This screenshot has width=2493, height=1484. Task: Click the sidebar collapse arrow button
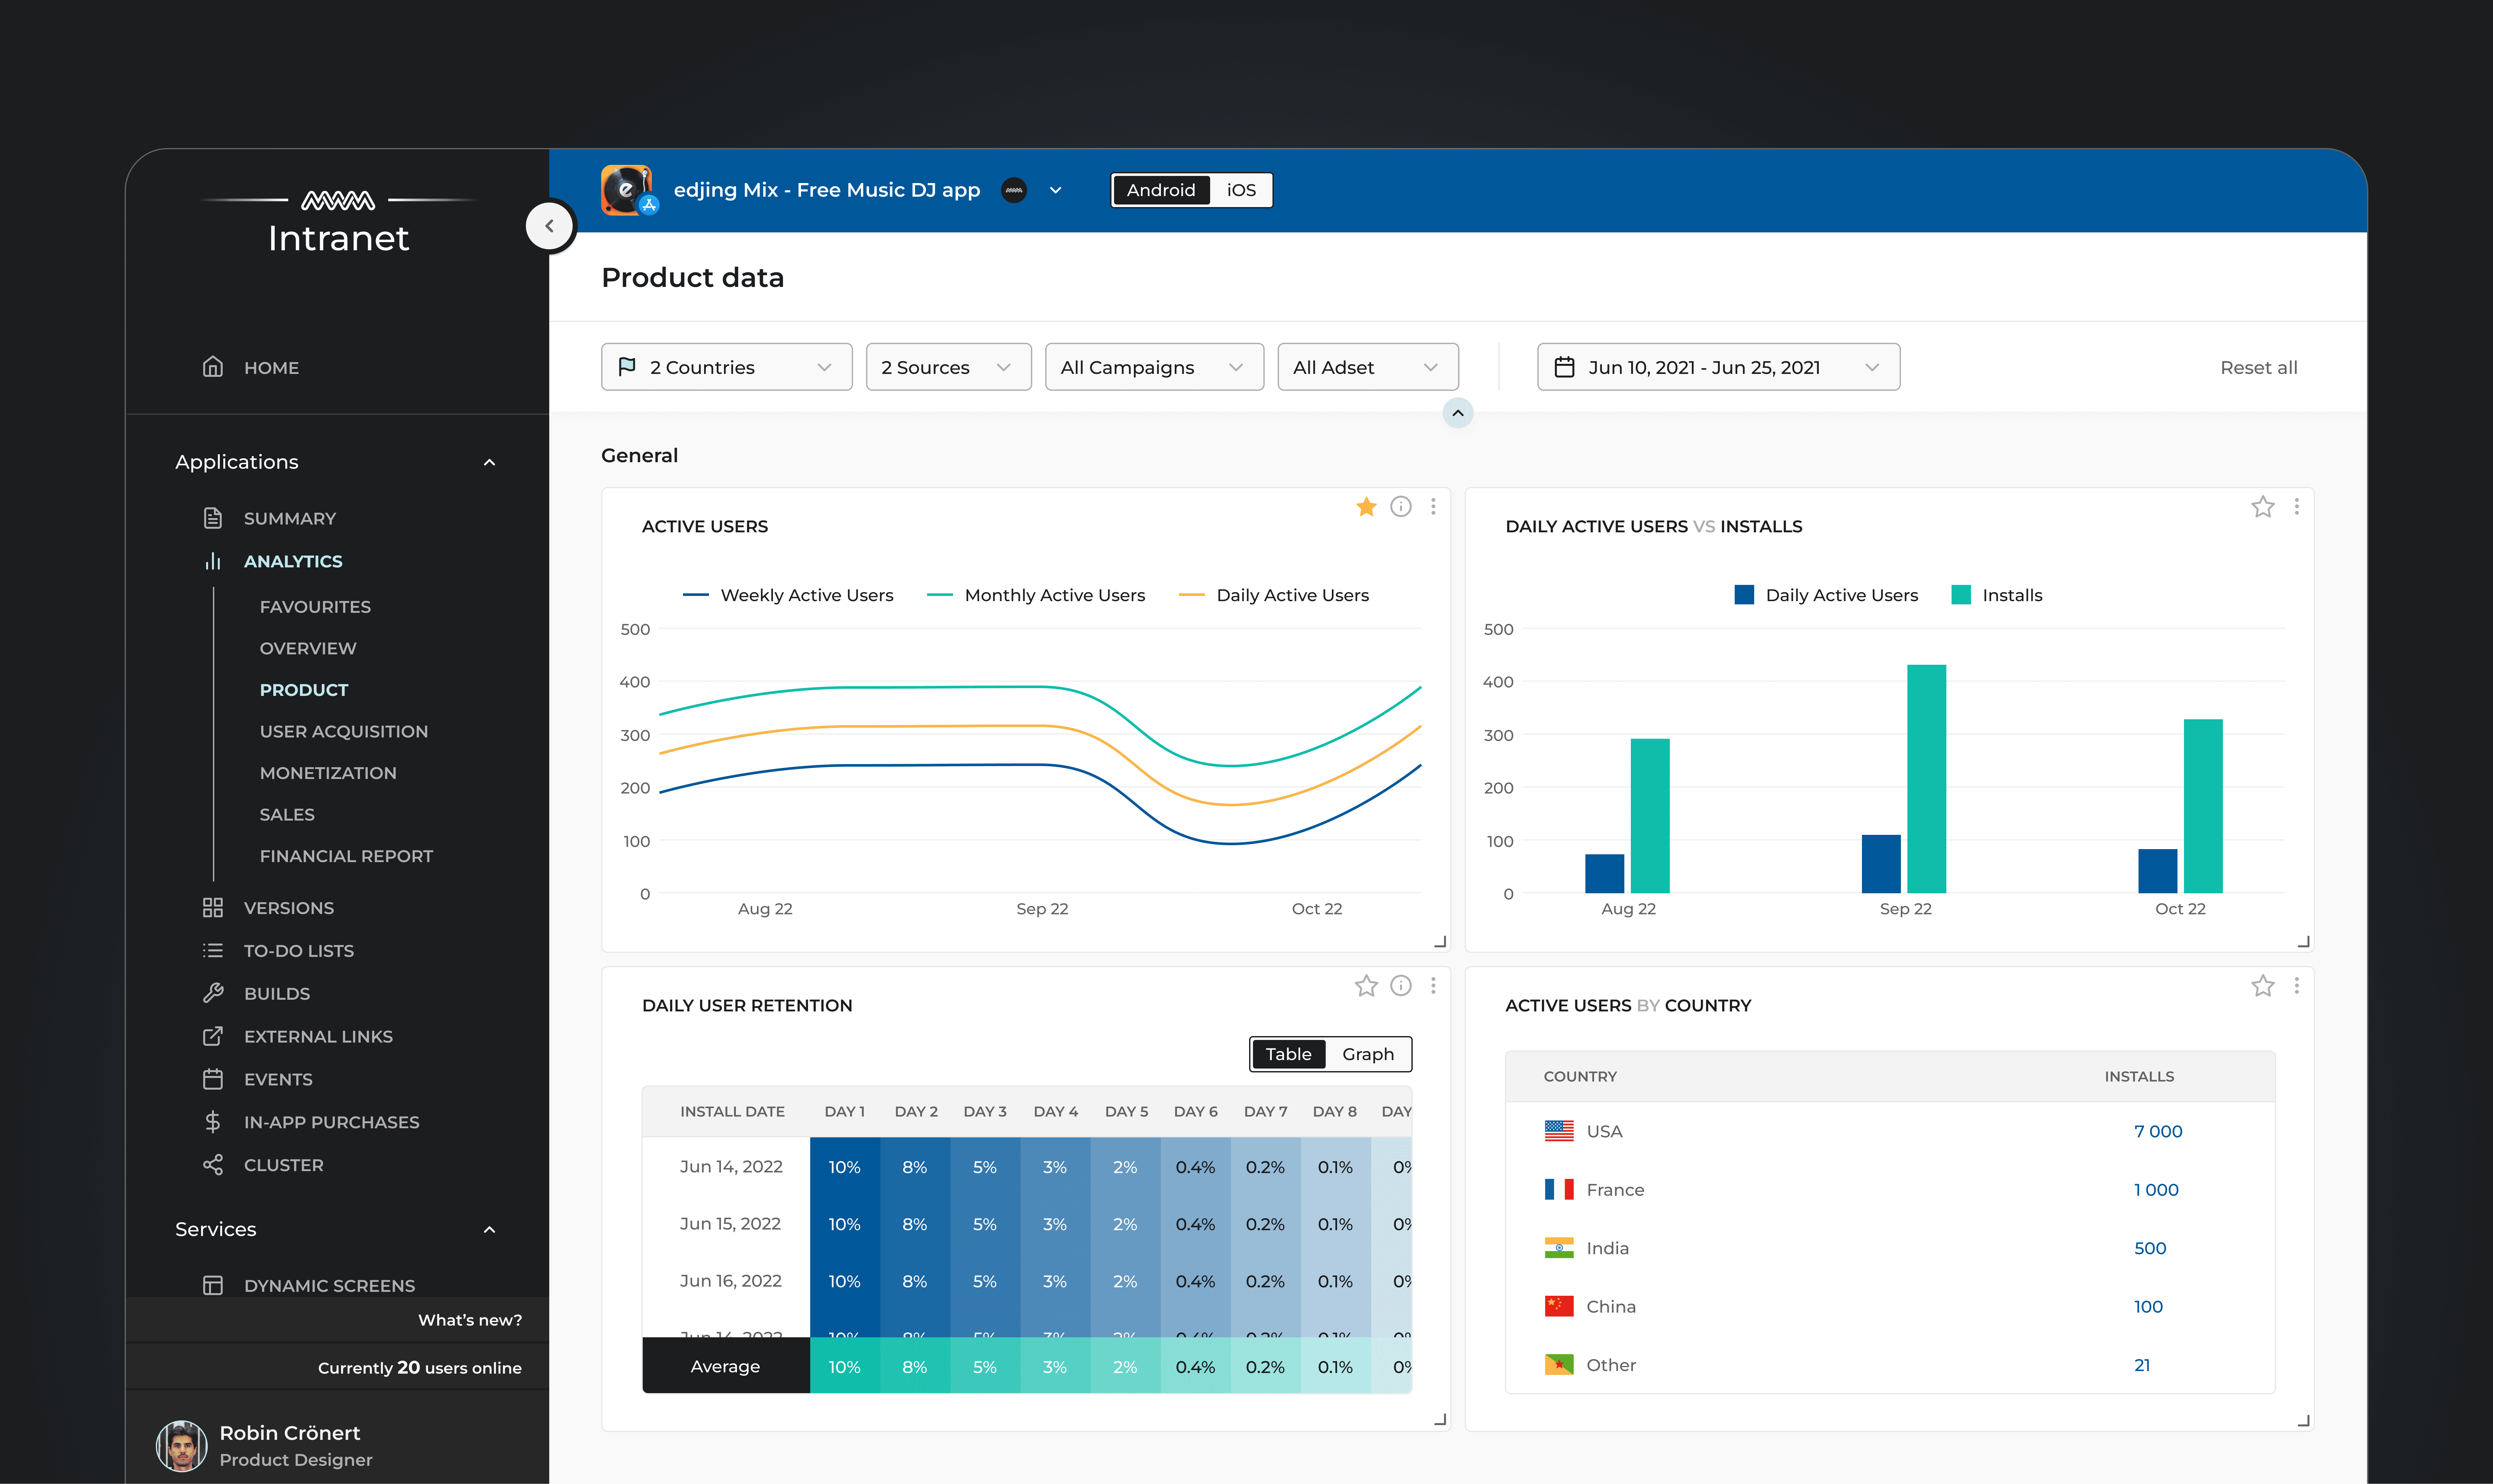549,226
